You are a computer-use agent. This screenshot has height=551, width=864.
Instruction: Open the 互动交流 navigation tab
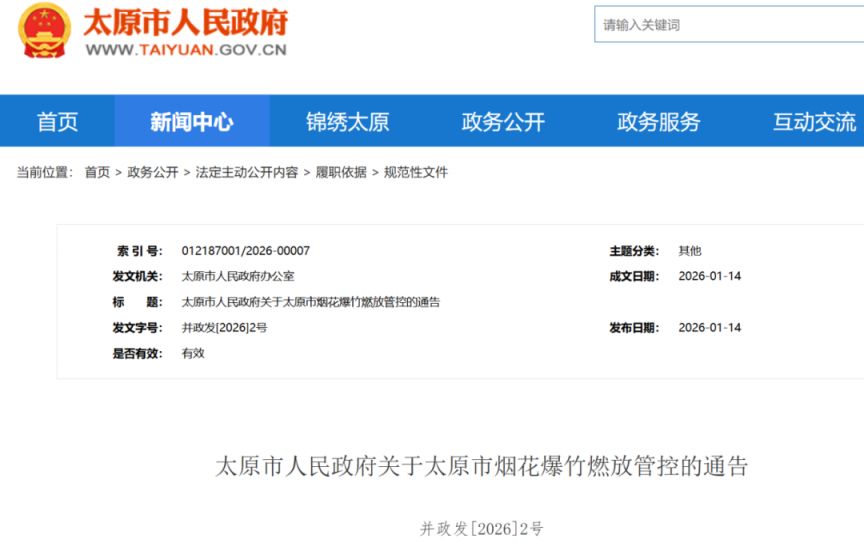[x=814, y=121]
